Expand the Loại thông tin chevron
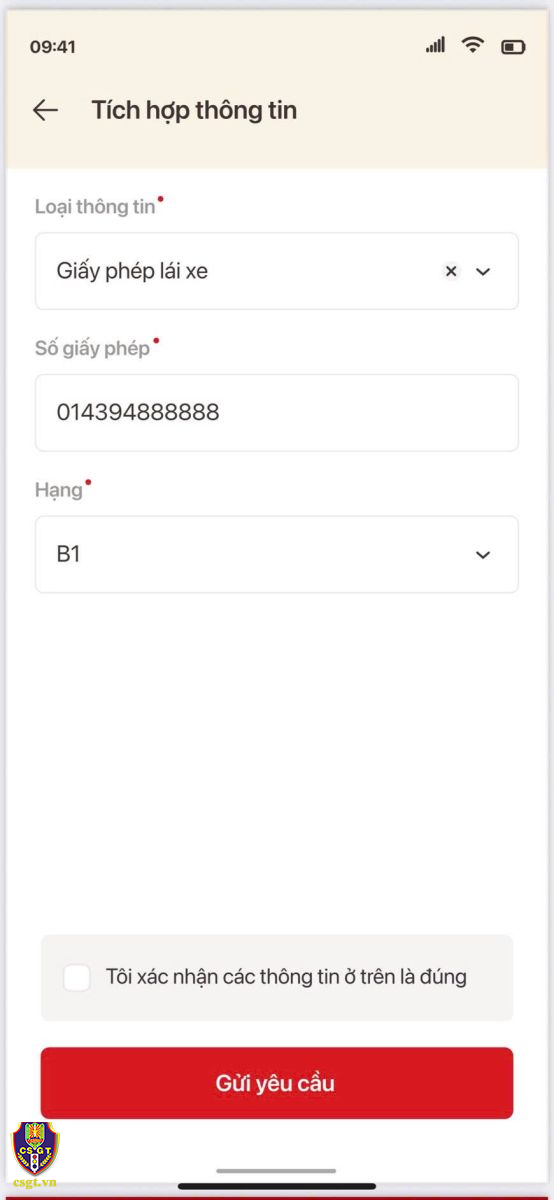 (x=483, y=271)
